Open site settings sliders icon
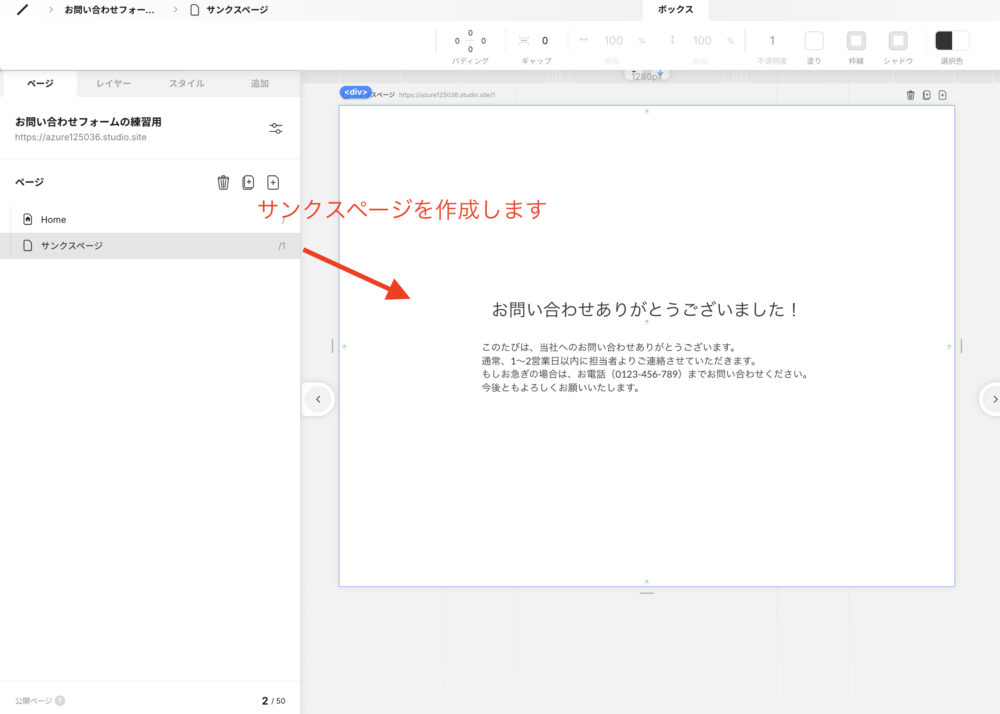This screenshot has height=714, width=1000. 276,128
